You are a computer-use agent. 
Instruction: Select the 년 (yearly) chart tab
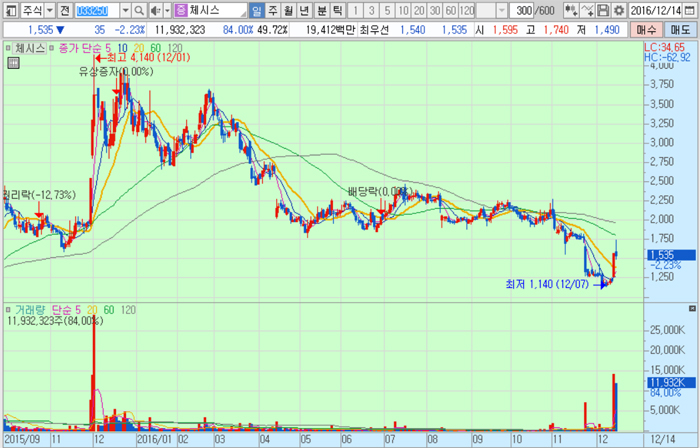tap(305, 10)
